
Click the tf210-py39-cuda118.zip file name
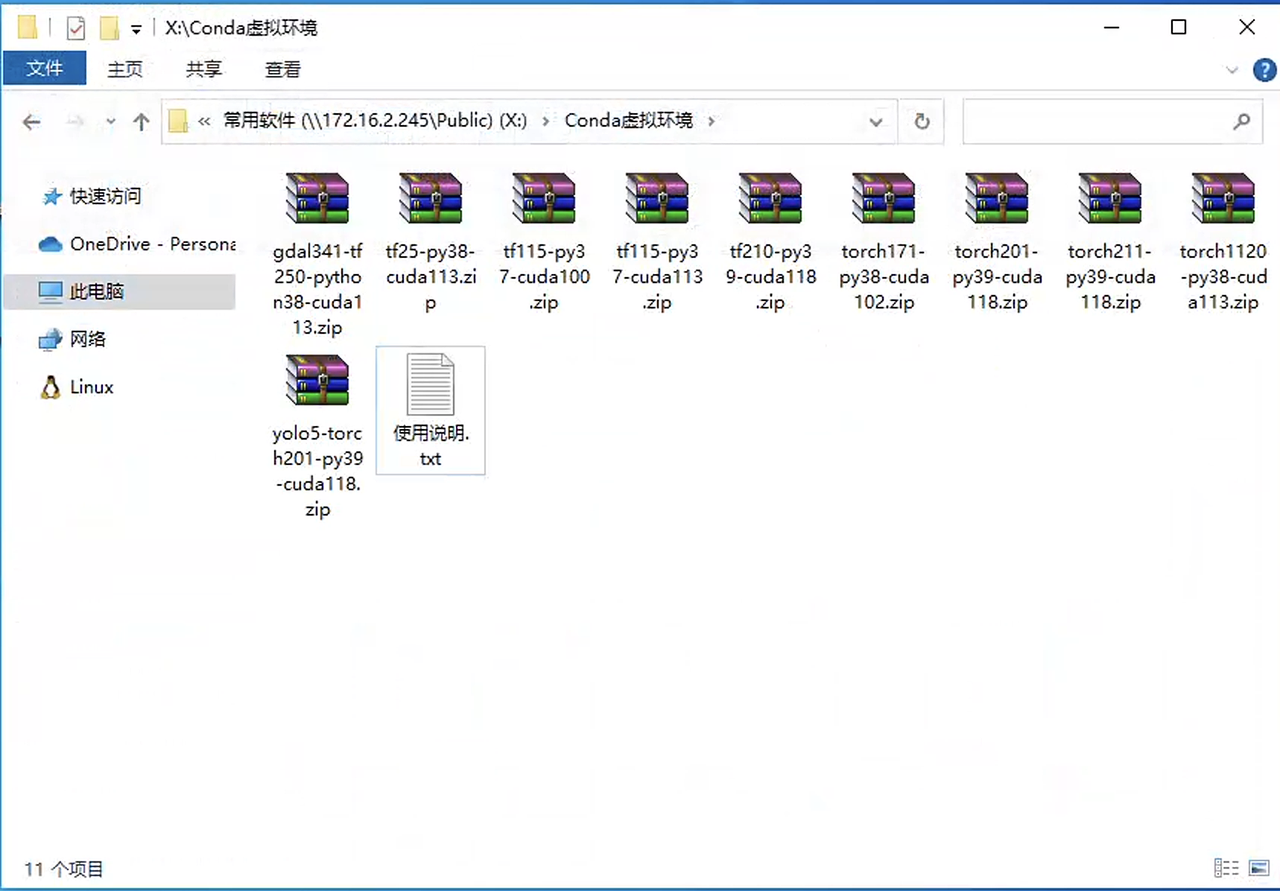[770, 277]
